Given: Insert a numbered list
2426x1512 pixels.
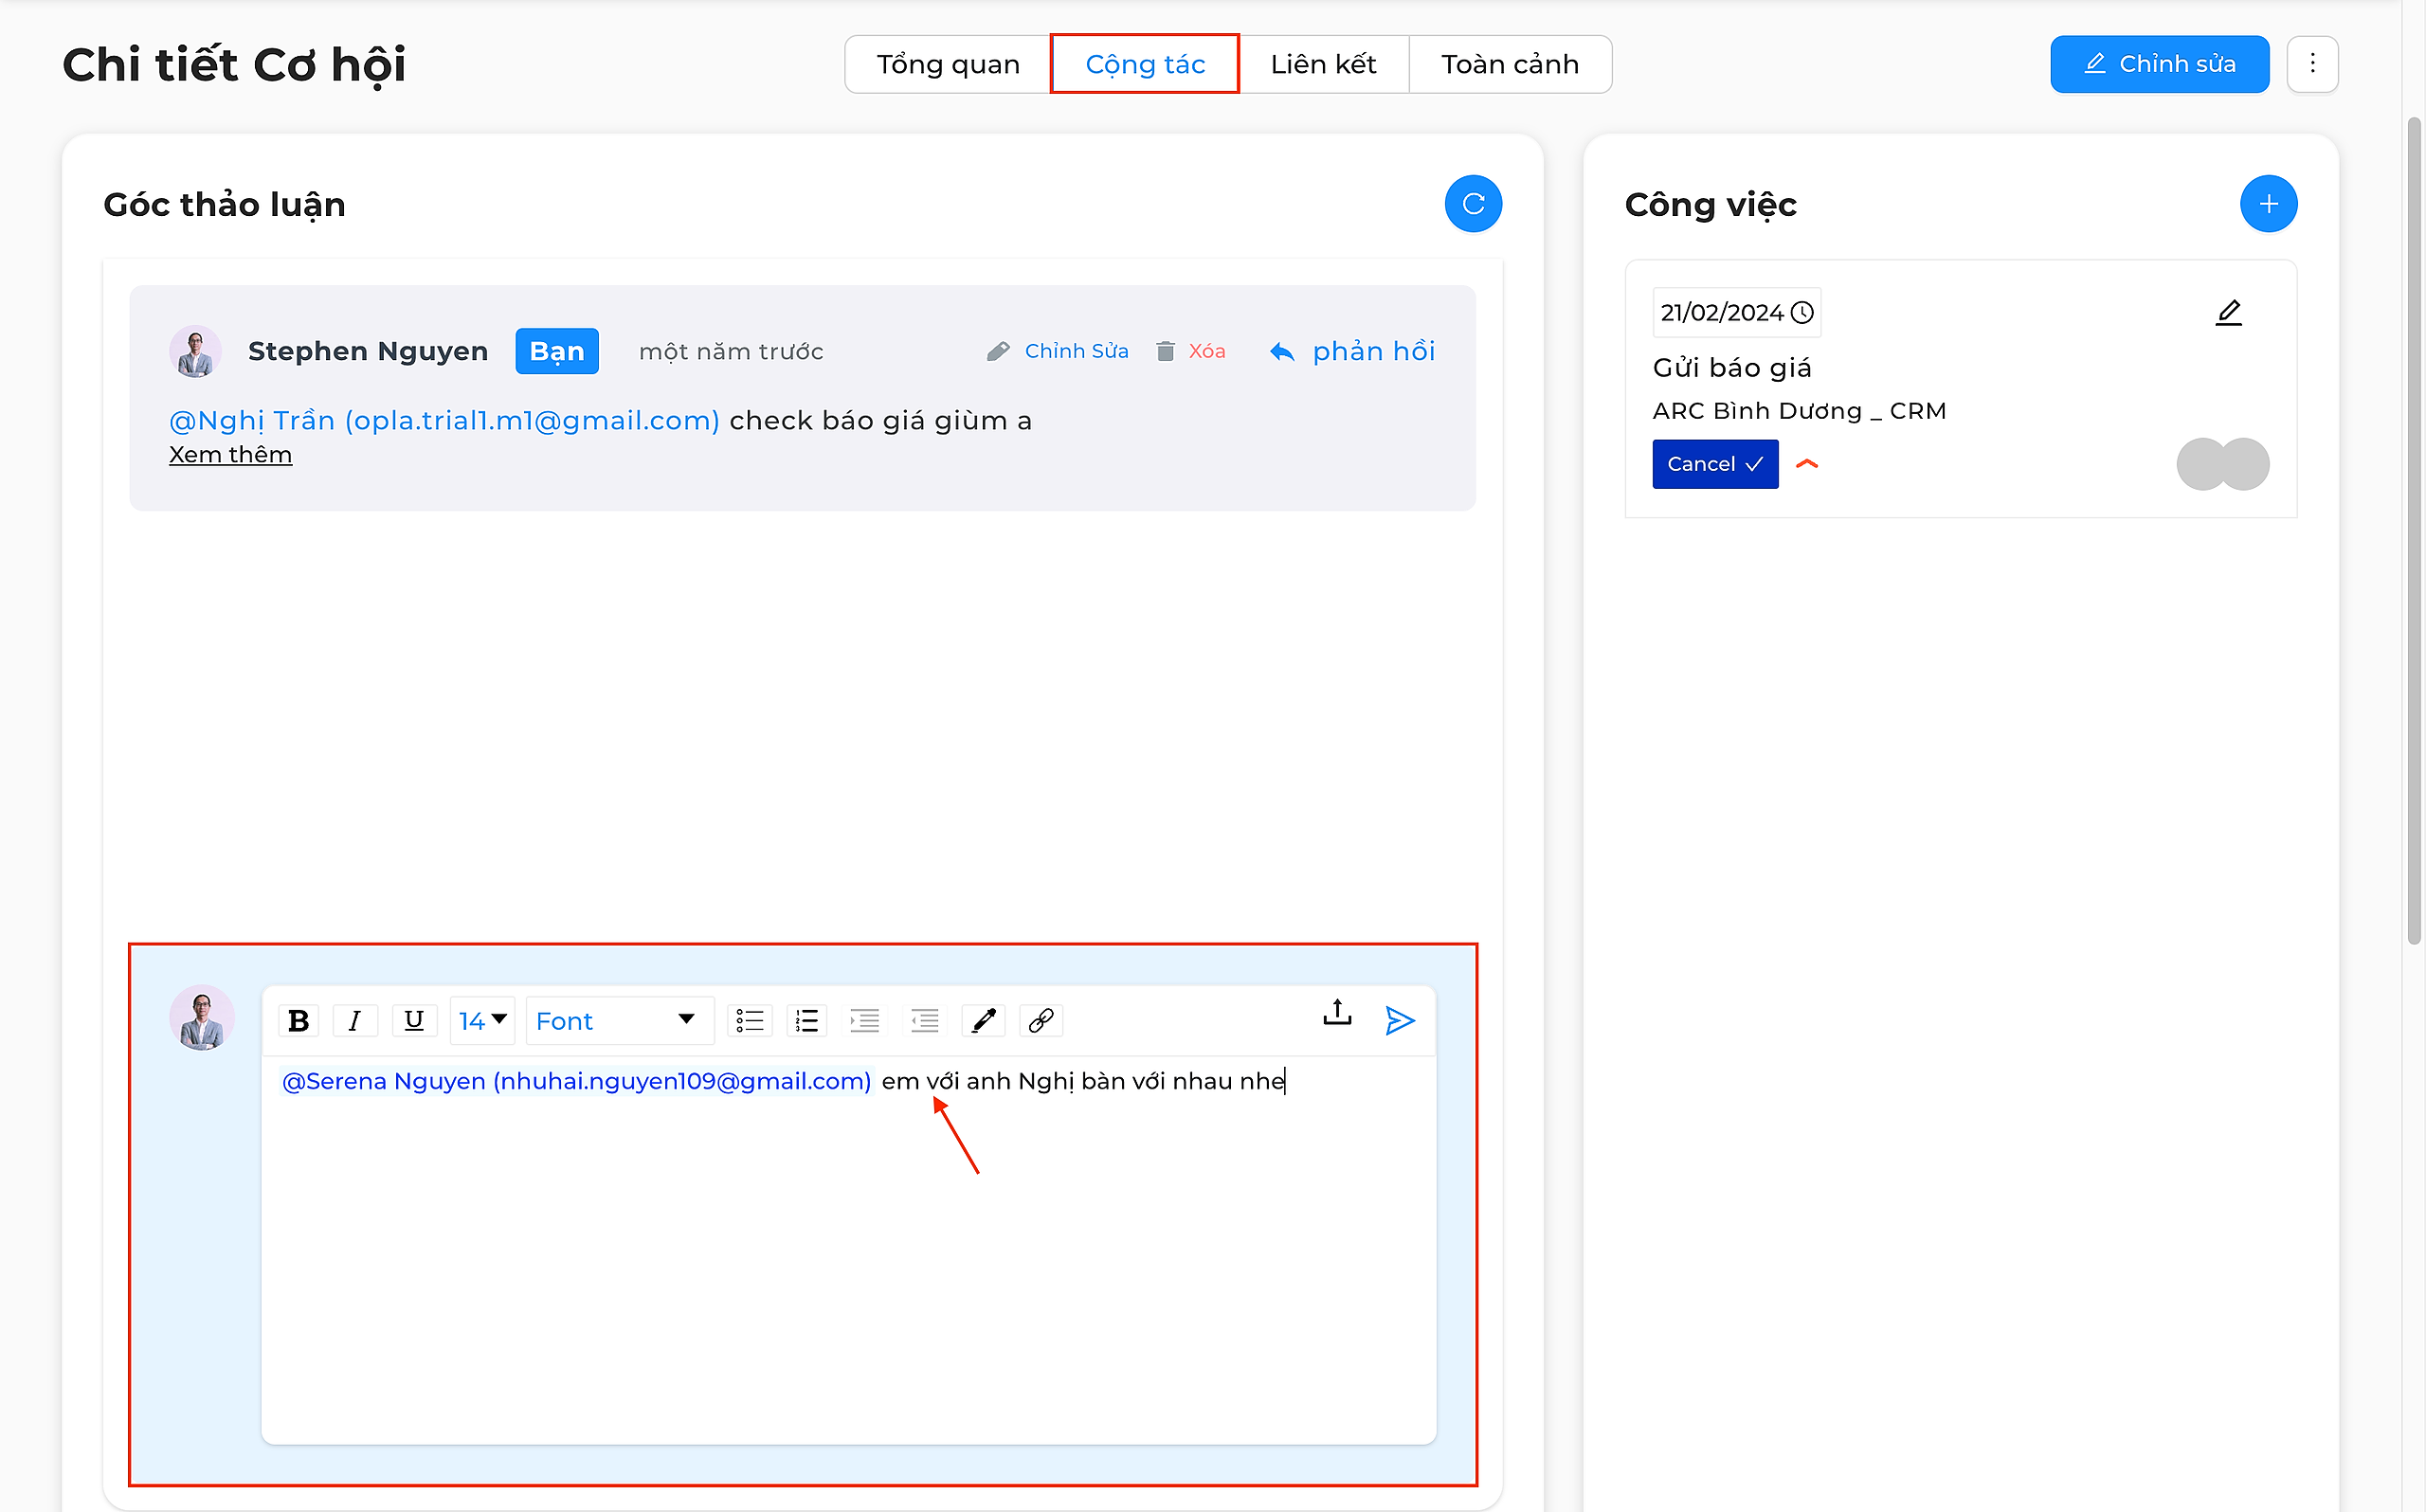Looking at the screenshot, I should point(806,1020).
